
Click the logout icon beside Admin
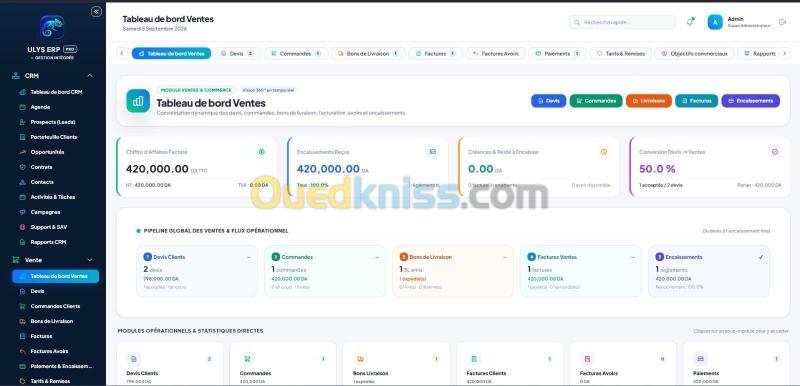(782, 22)
